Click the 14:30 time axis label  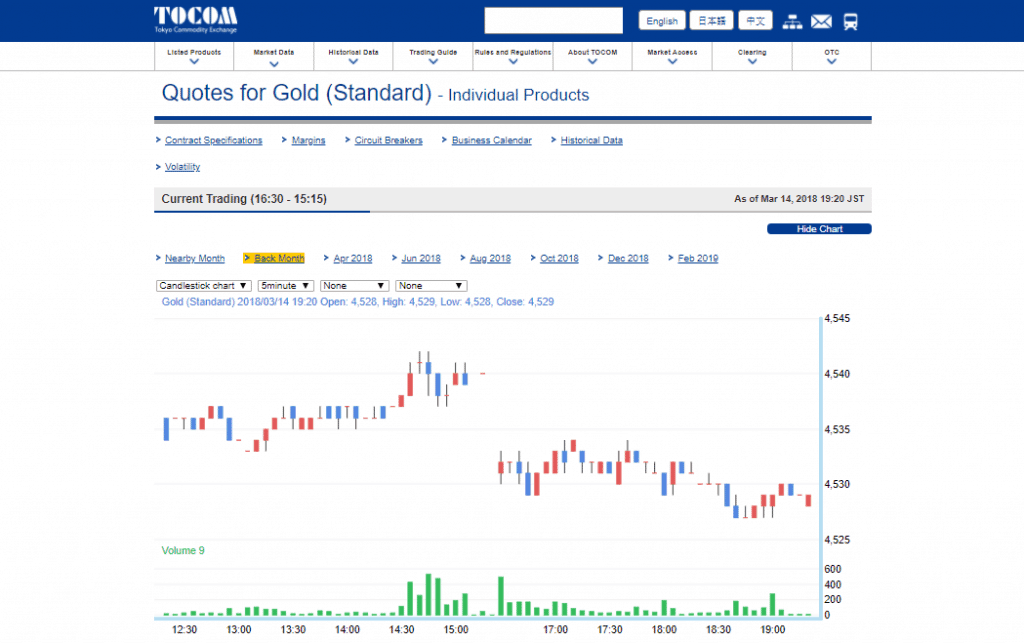click(402, 630)
